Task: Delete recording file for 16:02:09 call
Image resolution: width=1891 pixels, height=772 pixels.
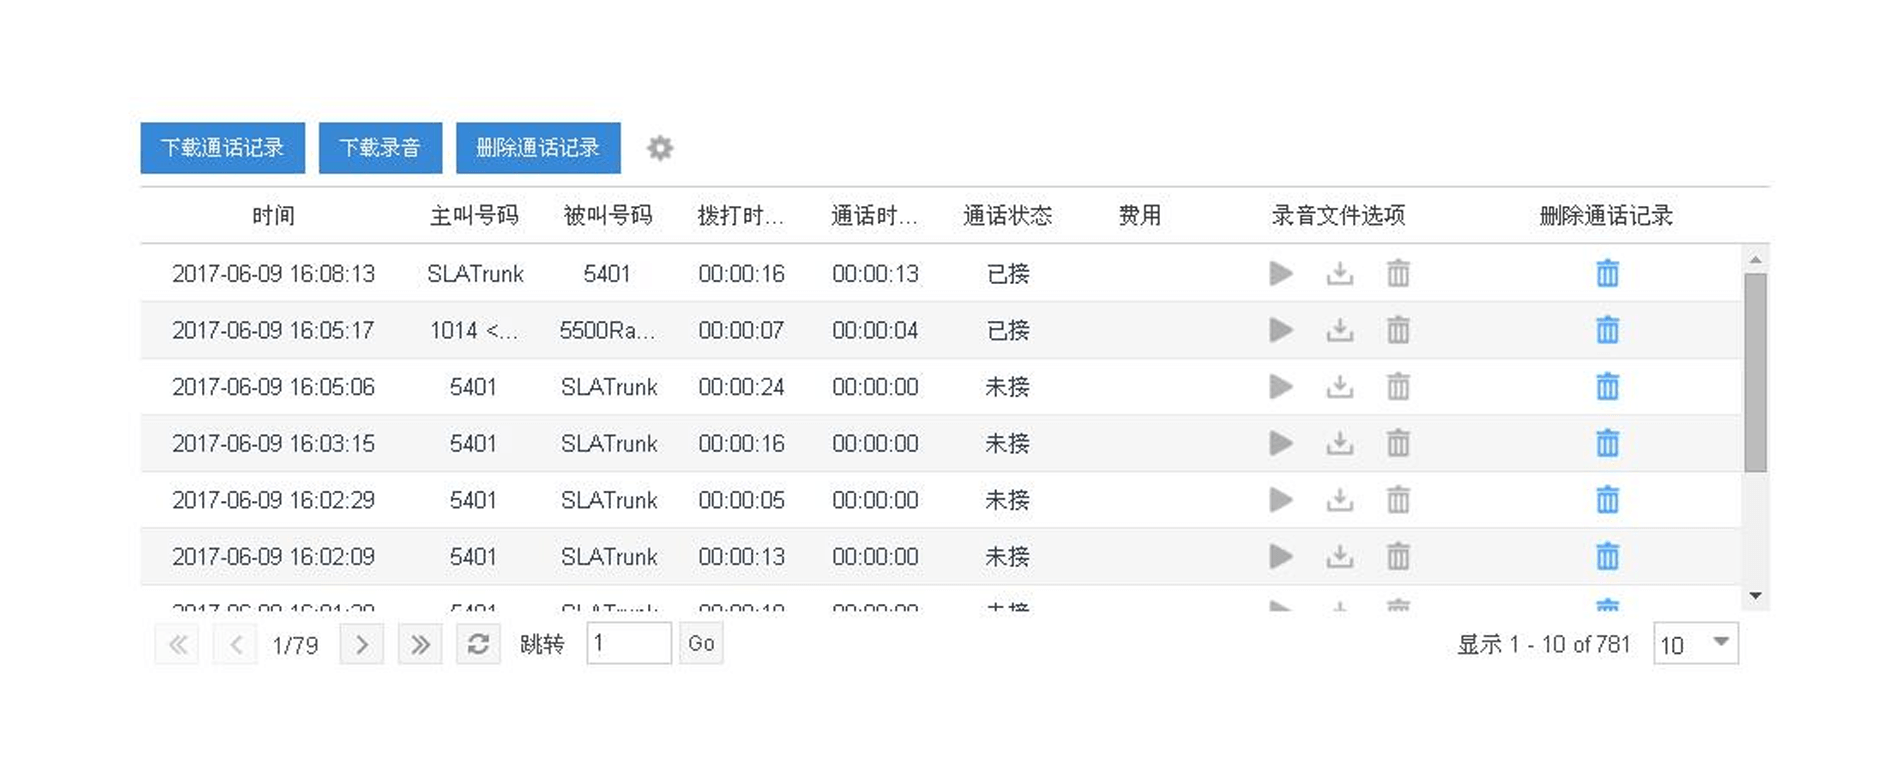Action: 1398,557
